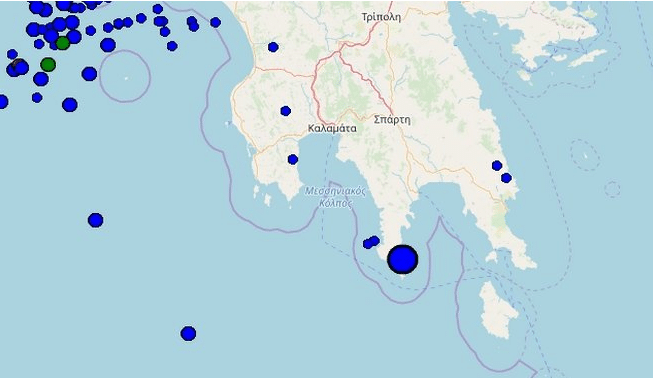653x378 pixels.
Task: Select the upper marker on the eastern coast
Action: [497, 166]
